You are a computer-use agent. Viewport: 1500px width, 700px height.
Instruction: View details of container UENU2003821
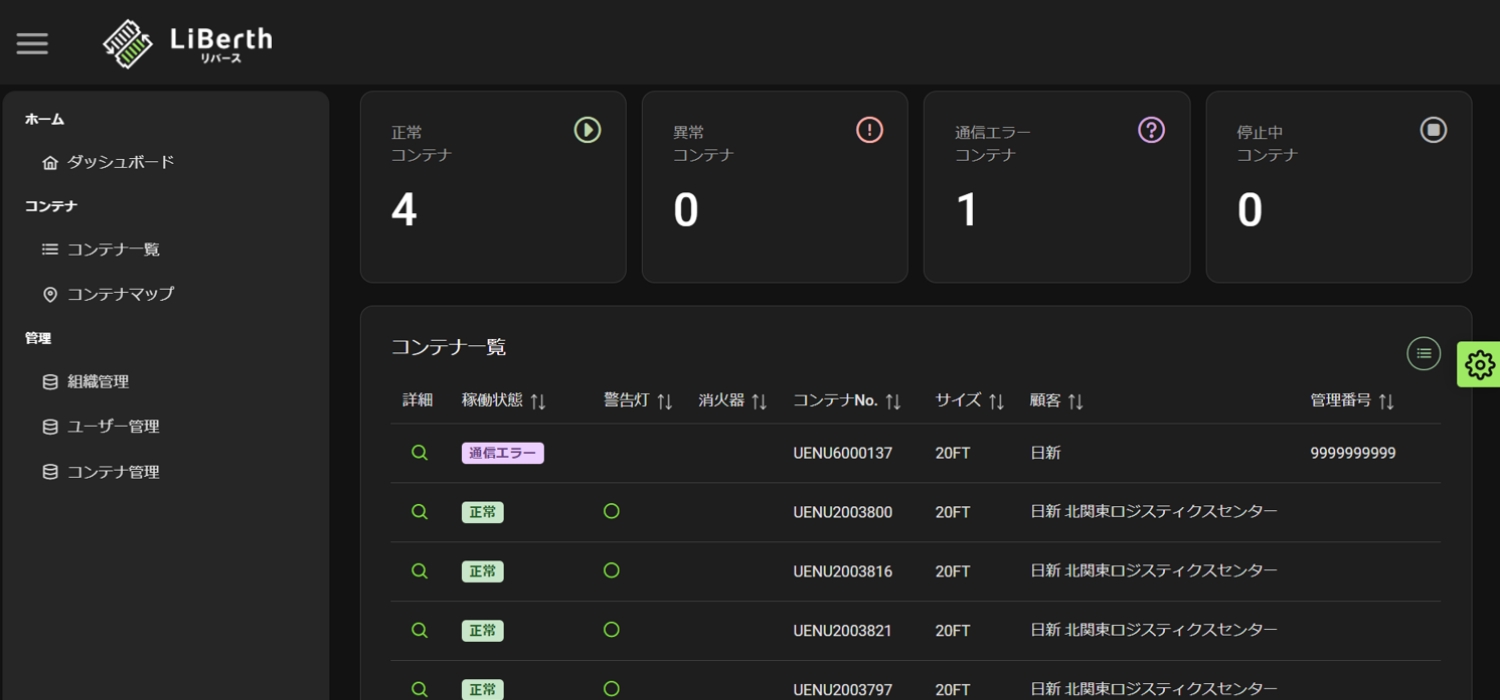pos(420,630)
